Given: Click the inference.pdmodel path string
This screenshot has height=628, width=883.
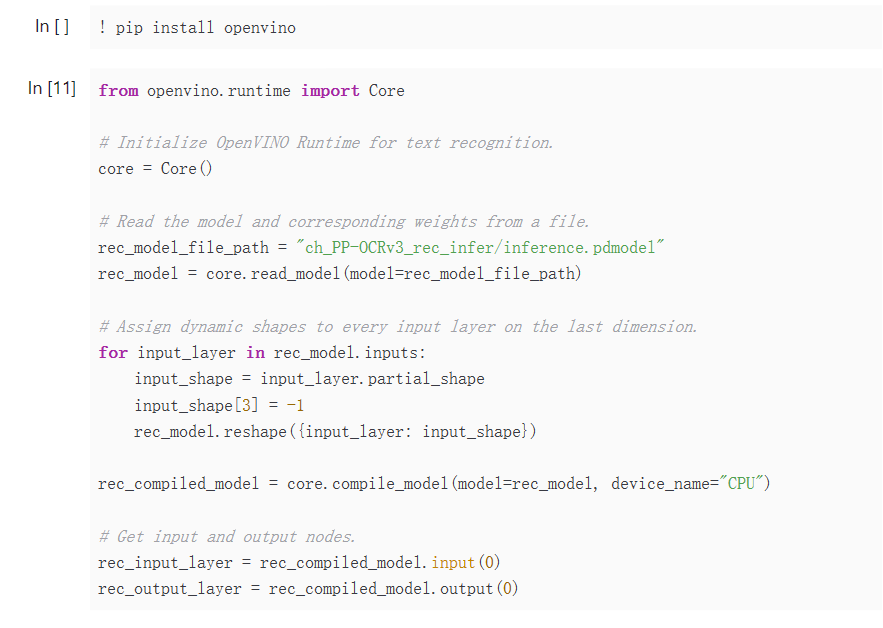Looking at the screenshot, I should pyautogui.click(x=480, y=247).
